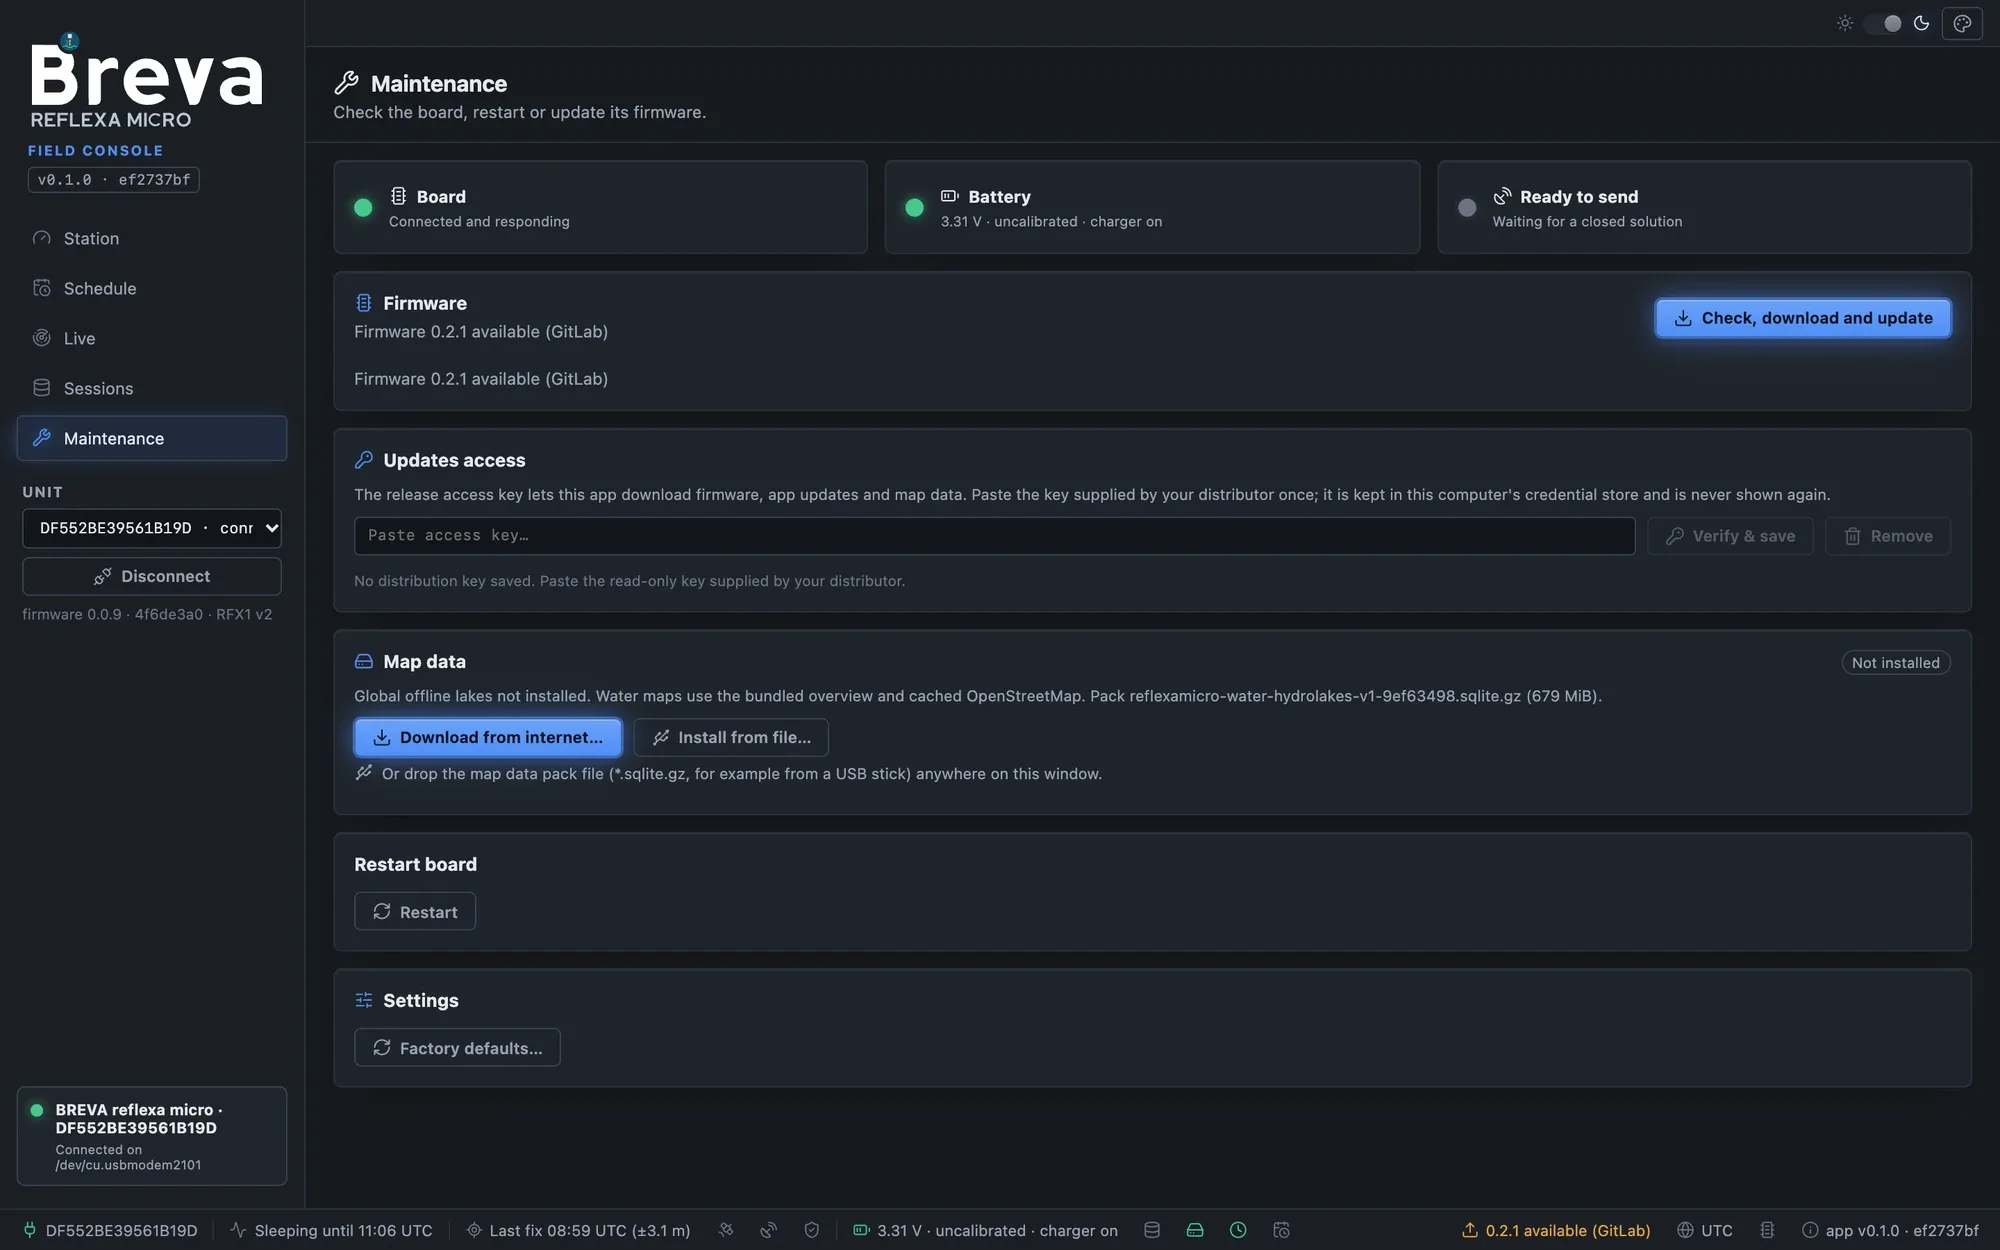The width and height of the screenshot is (2000, 1250).
Task: Open the color palette theme picker
Action: coord(1962,23)
